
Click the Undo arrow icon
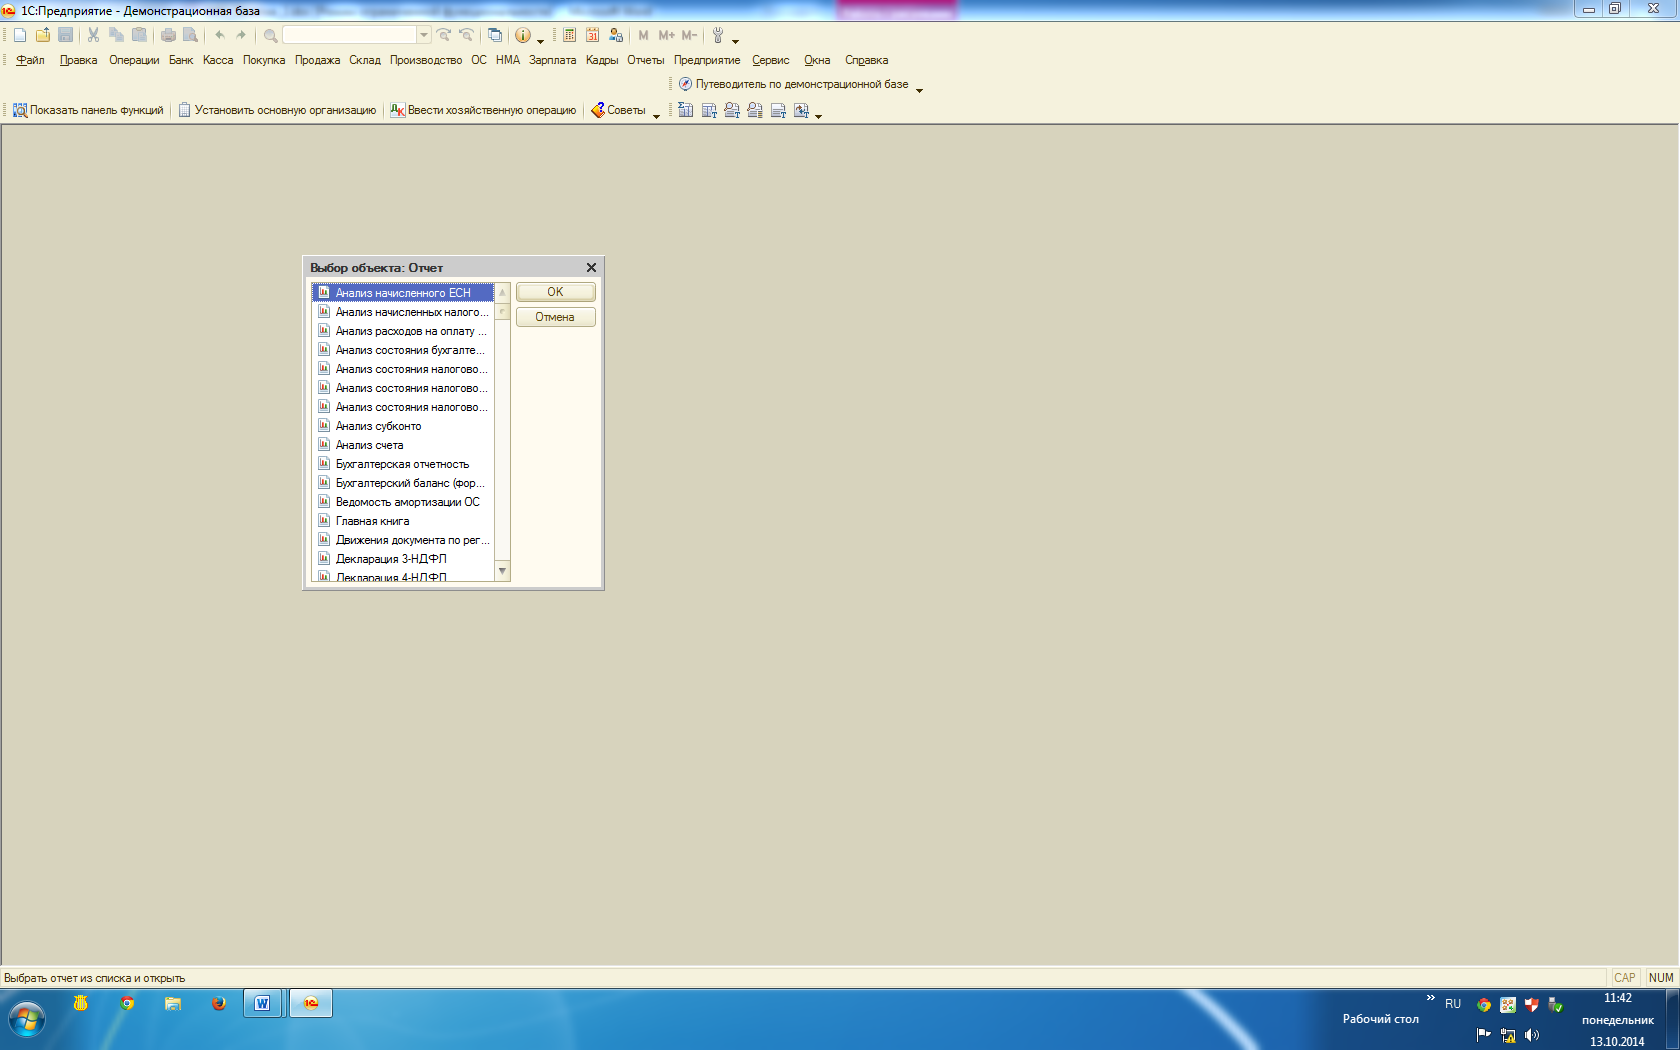220,35
